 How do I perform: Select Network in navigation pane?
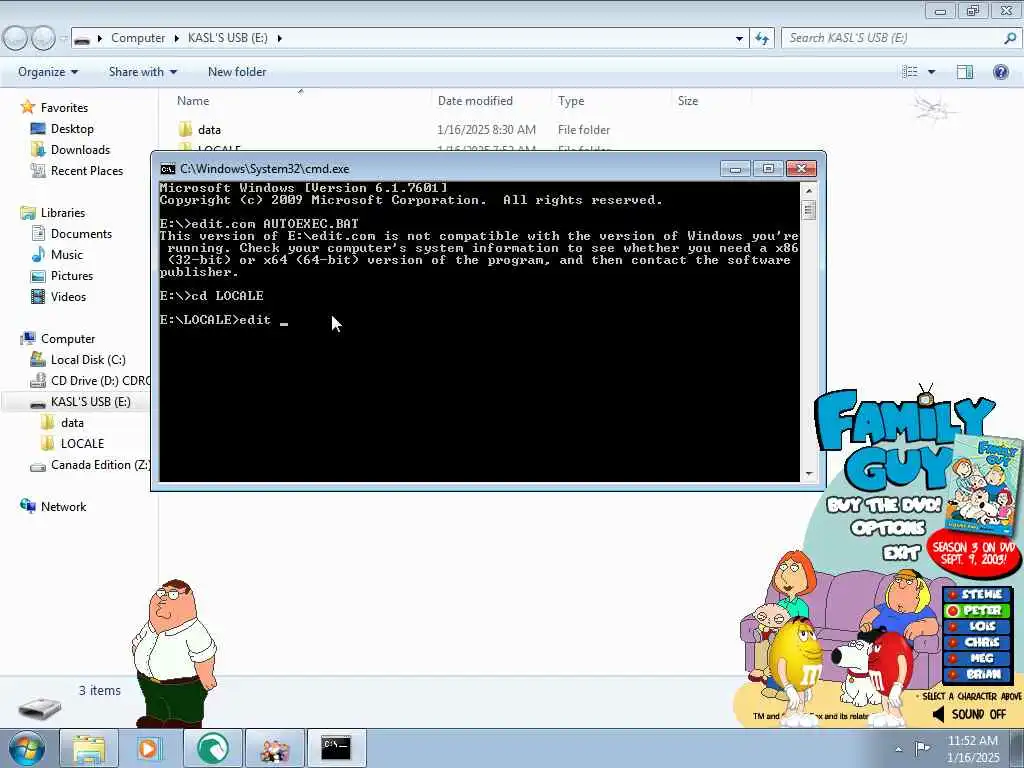point(63,507)
